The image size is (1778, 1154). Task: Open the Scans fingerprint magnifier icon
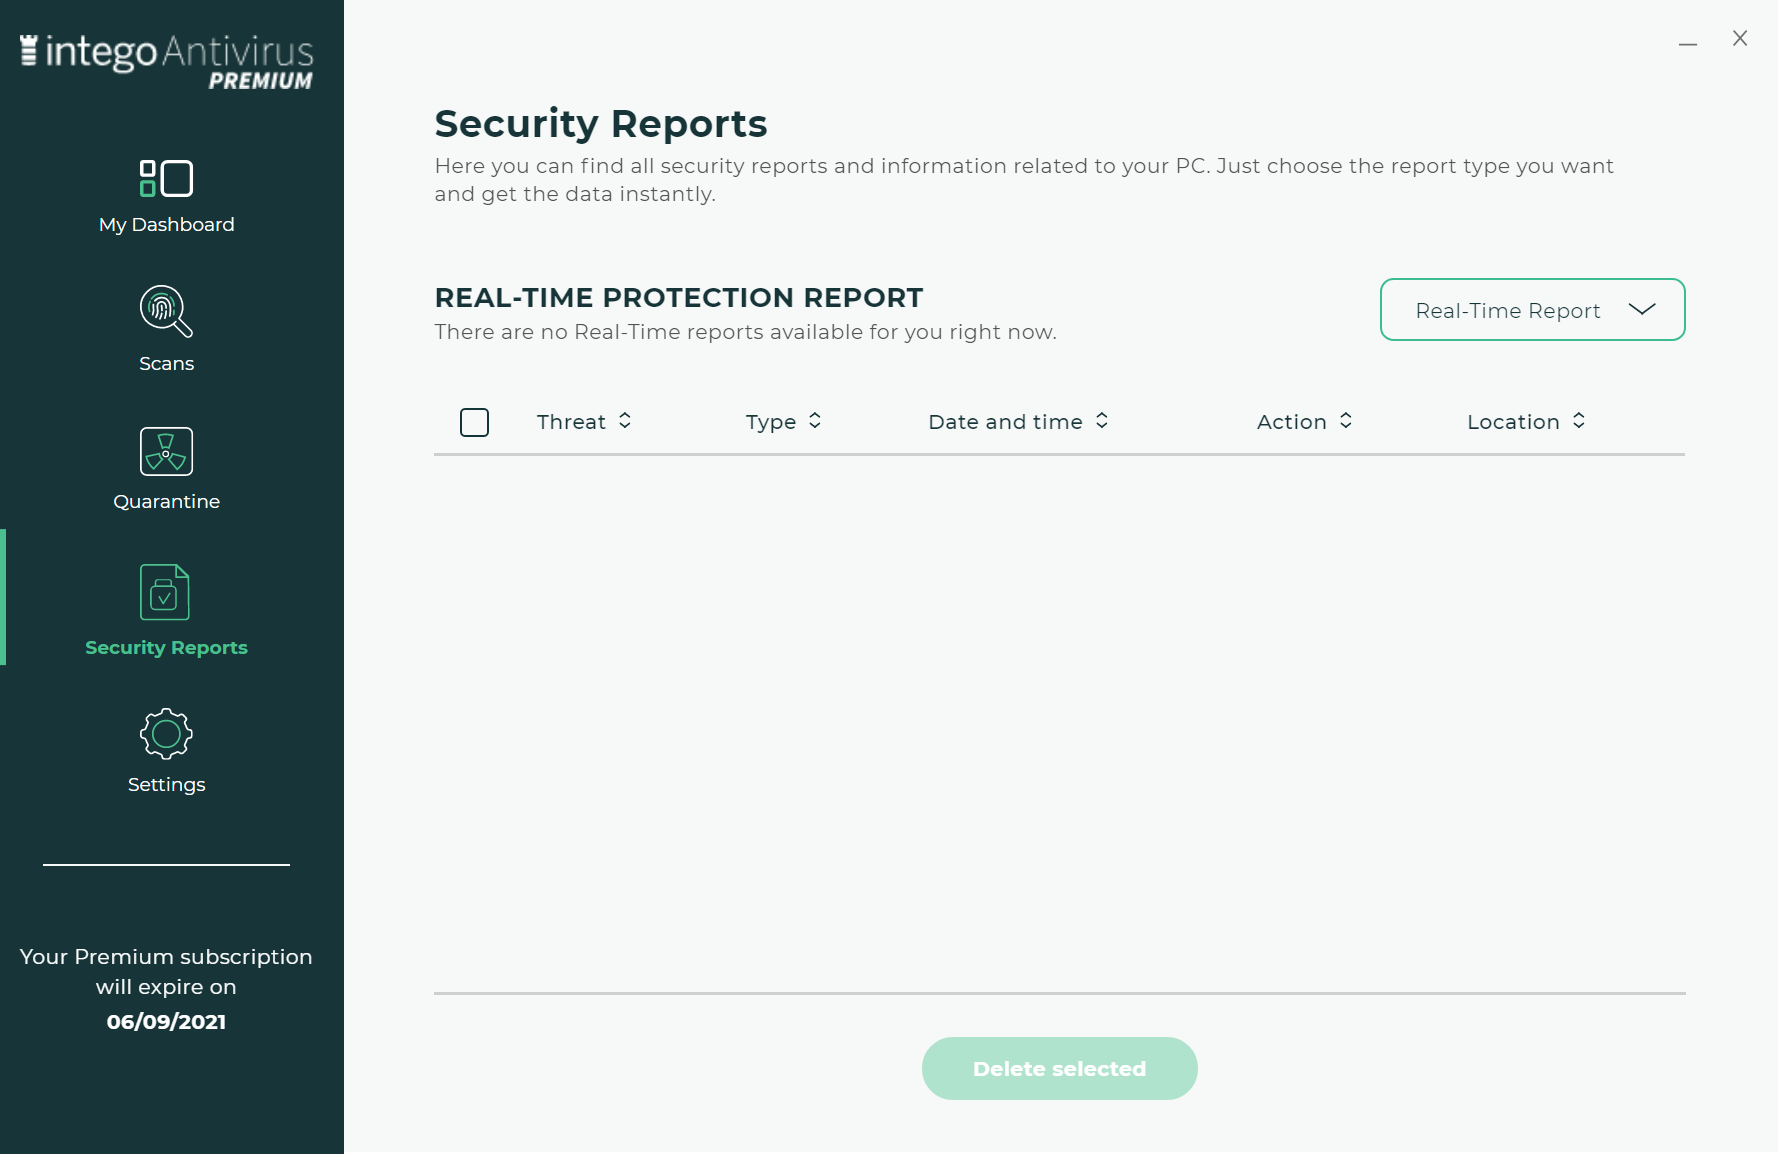point(166,311)
